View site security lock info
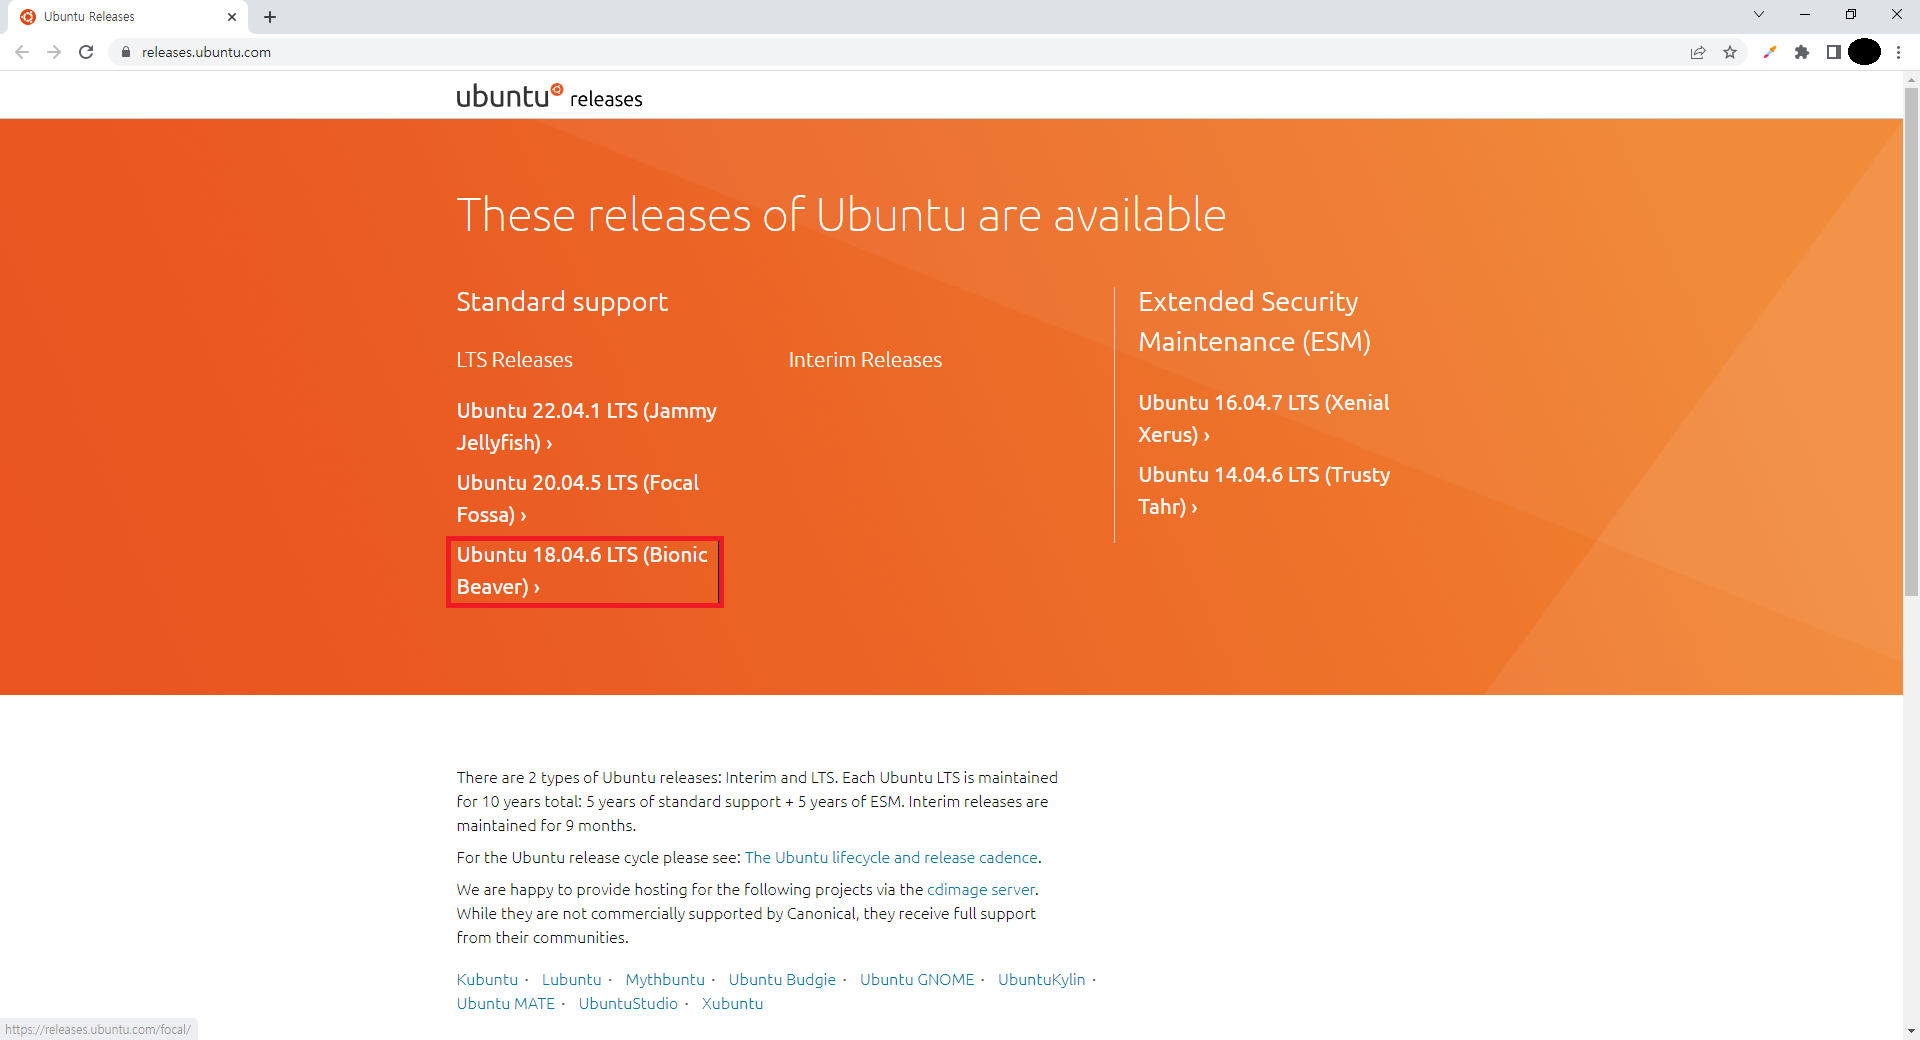1920x1040 pixels. (126, 52)
